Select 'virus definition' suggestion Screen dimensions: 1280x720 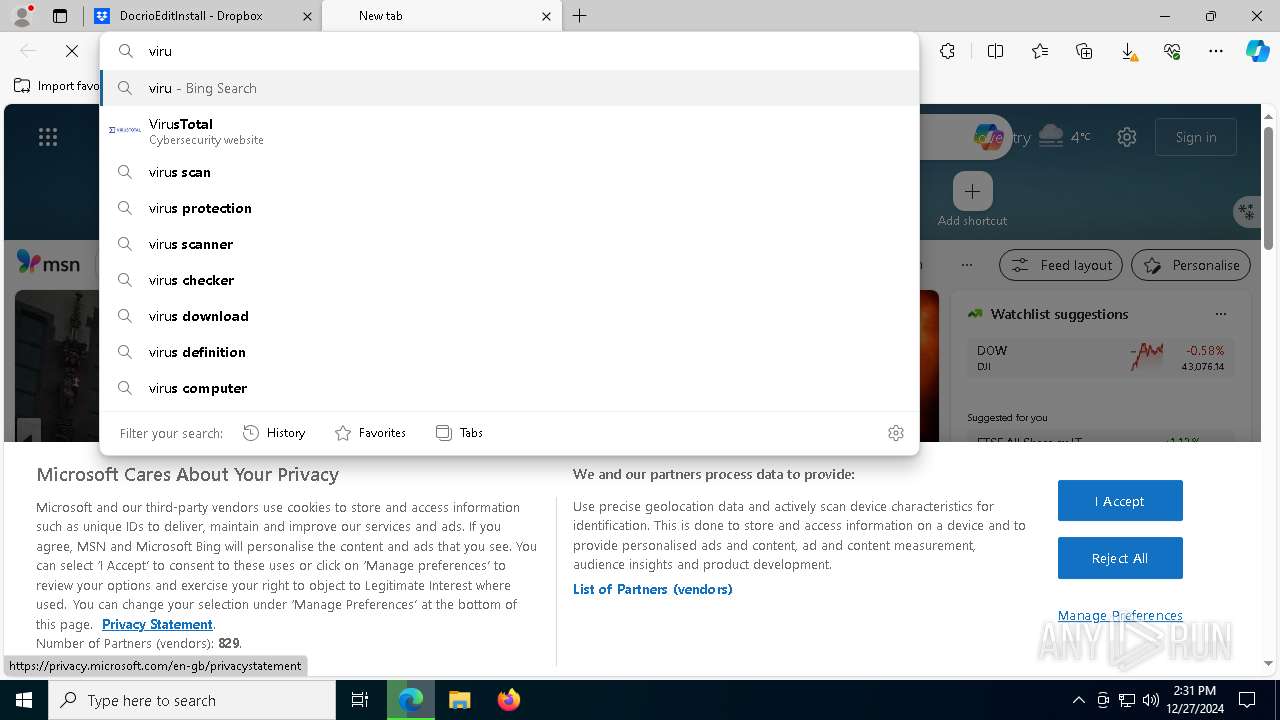[509, 352]
